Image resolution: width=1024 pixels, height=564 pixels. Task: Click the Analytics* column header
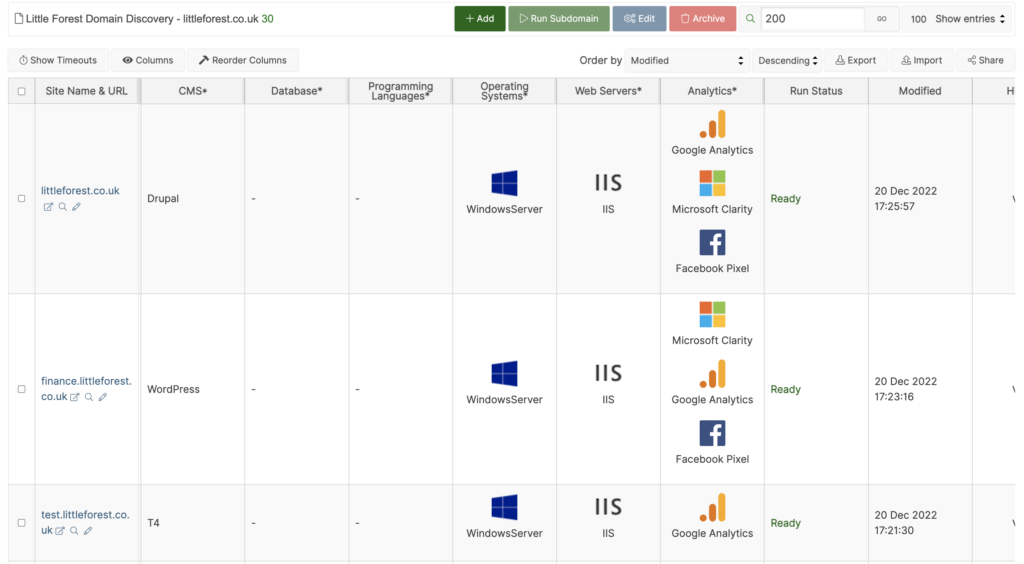(x=712, y=91)
